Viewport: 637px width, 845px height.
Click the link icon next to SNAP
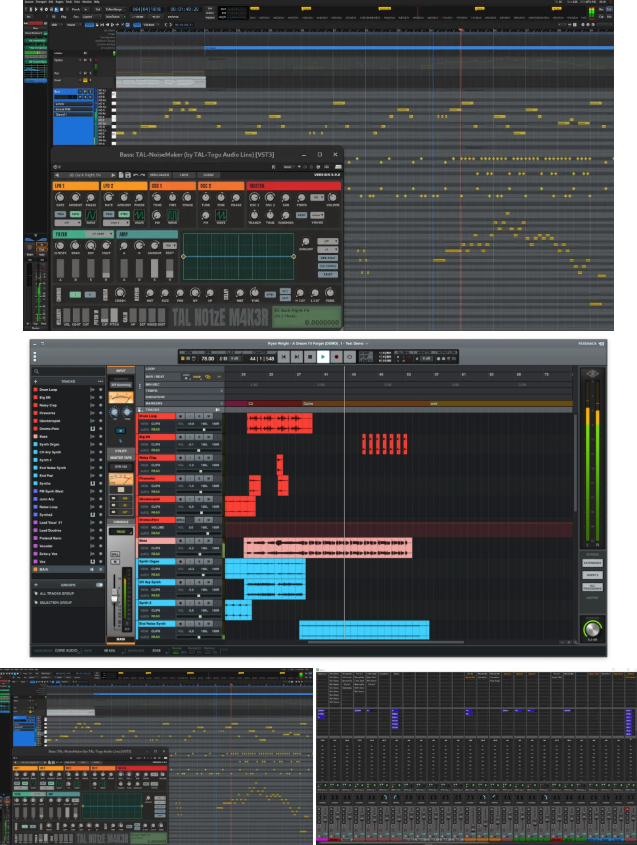(207, 377)
